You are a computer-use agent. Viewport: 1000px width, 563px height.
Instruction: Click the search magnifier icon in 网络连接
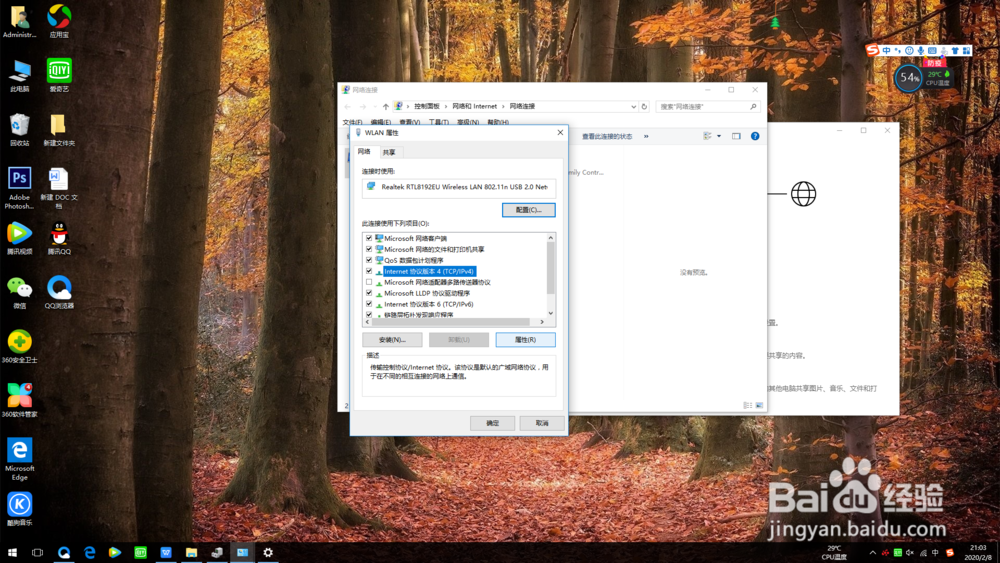click(x=753, y=106)
